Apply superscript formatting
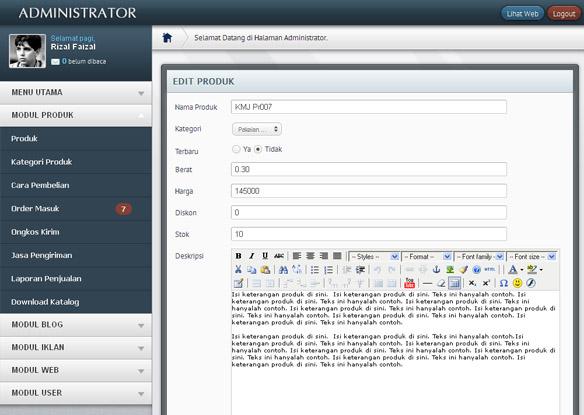The image size is (584, 415). click(486, 283)
